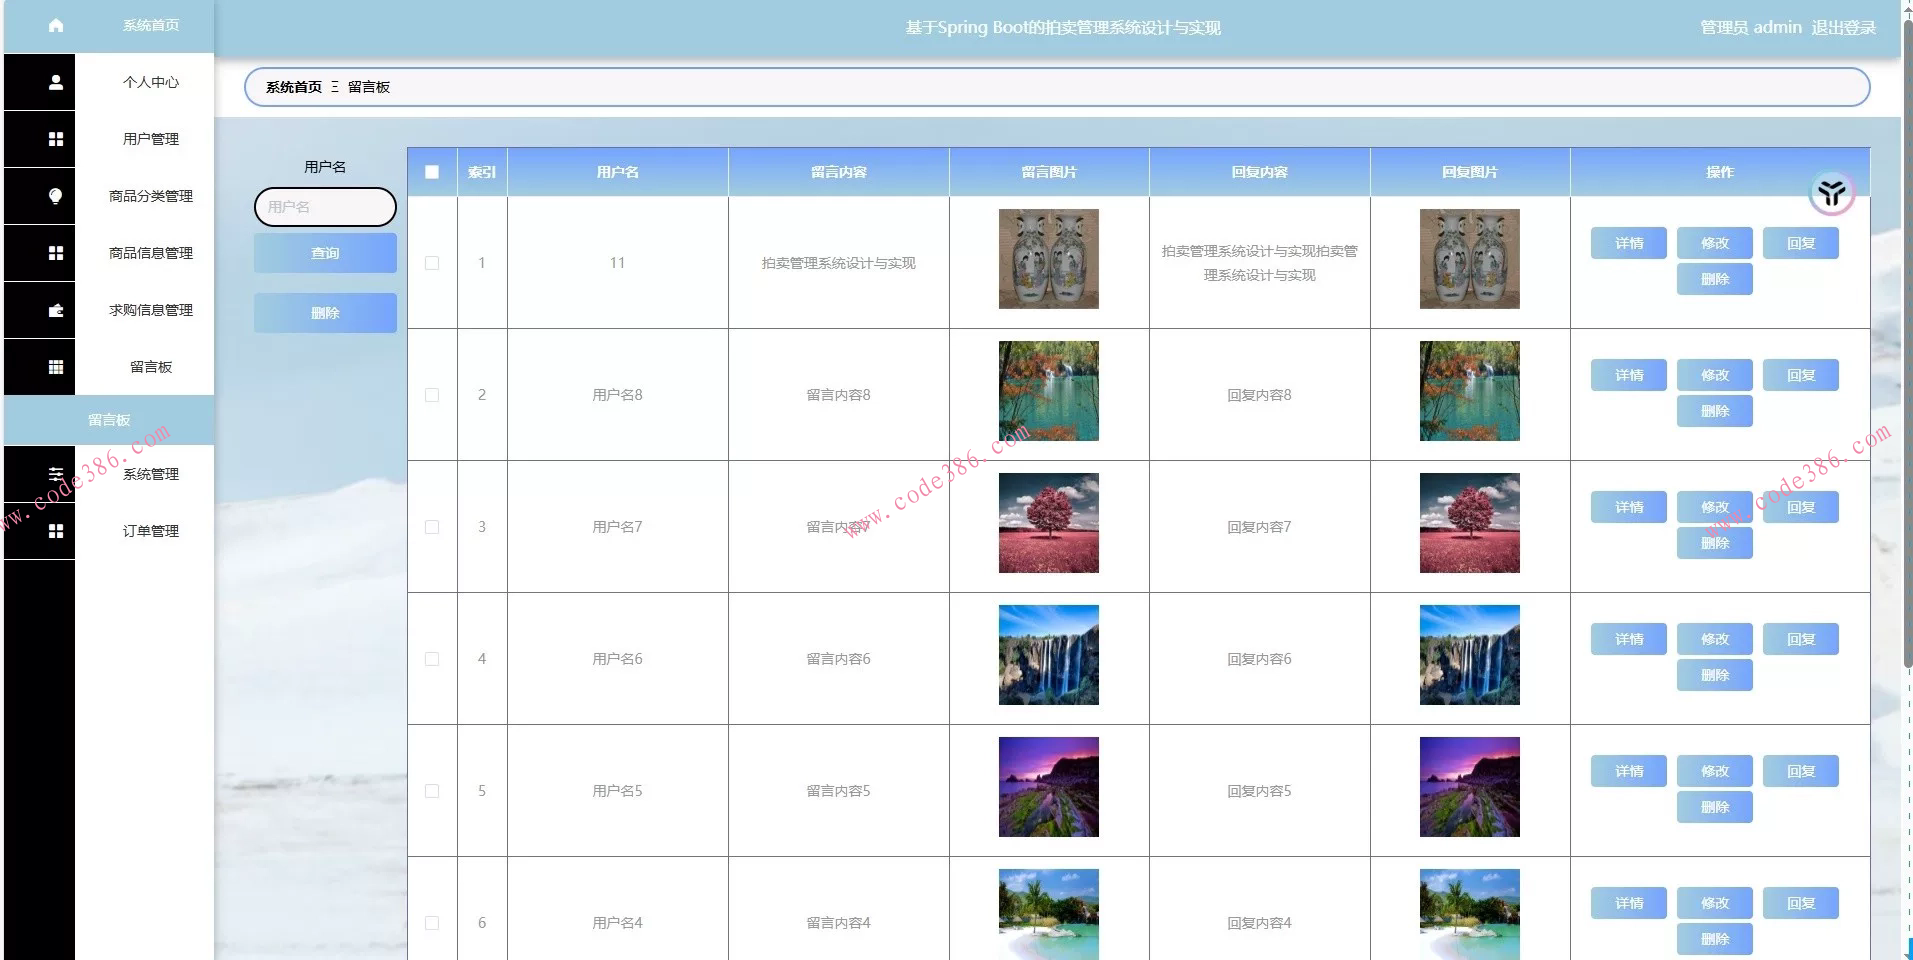
Task: Click the table icon beside 留言板
Action: [x=56, y=367]
